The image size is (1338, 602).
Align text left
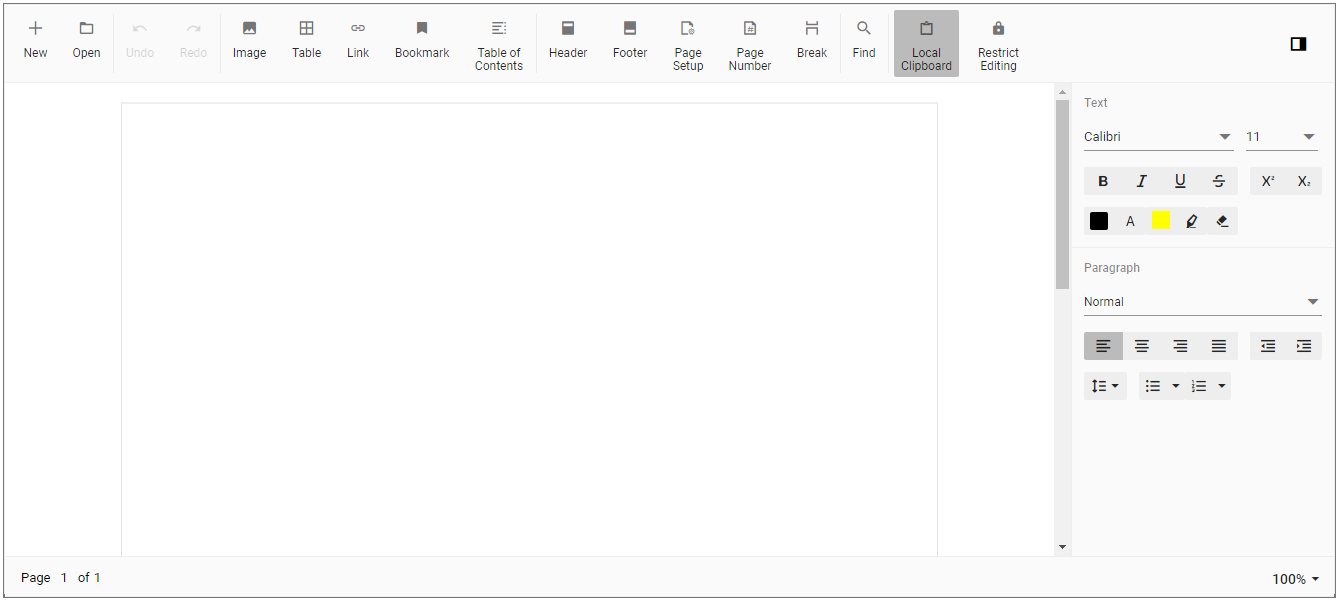click(x=1103, y=346)
